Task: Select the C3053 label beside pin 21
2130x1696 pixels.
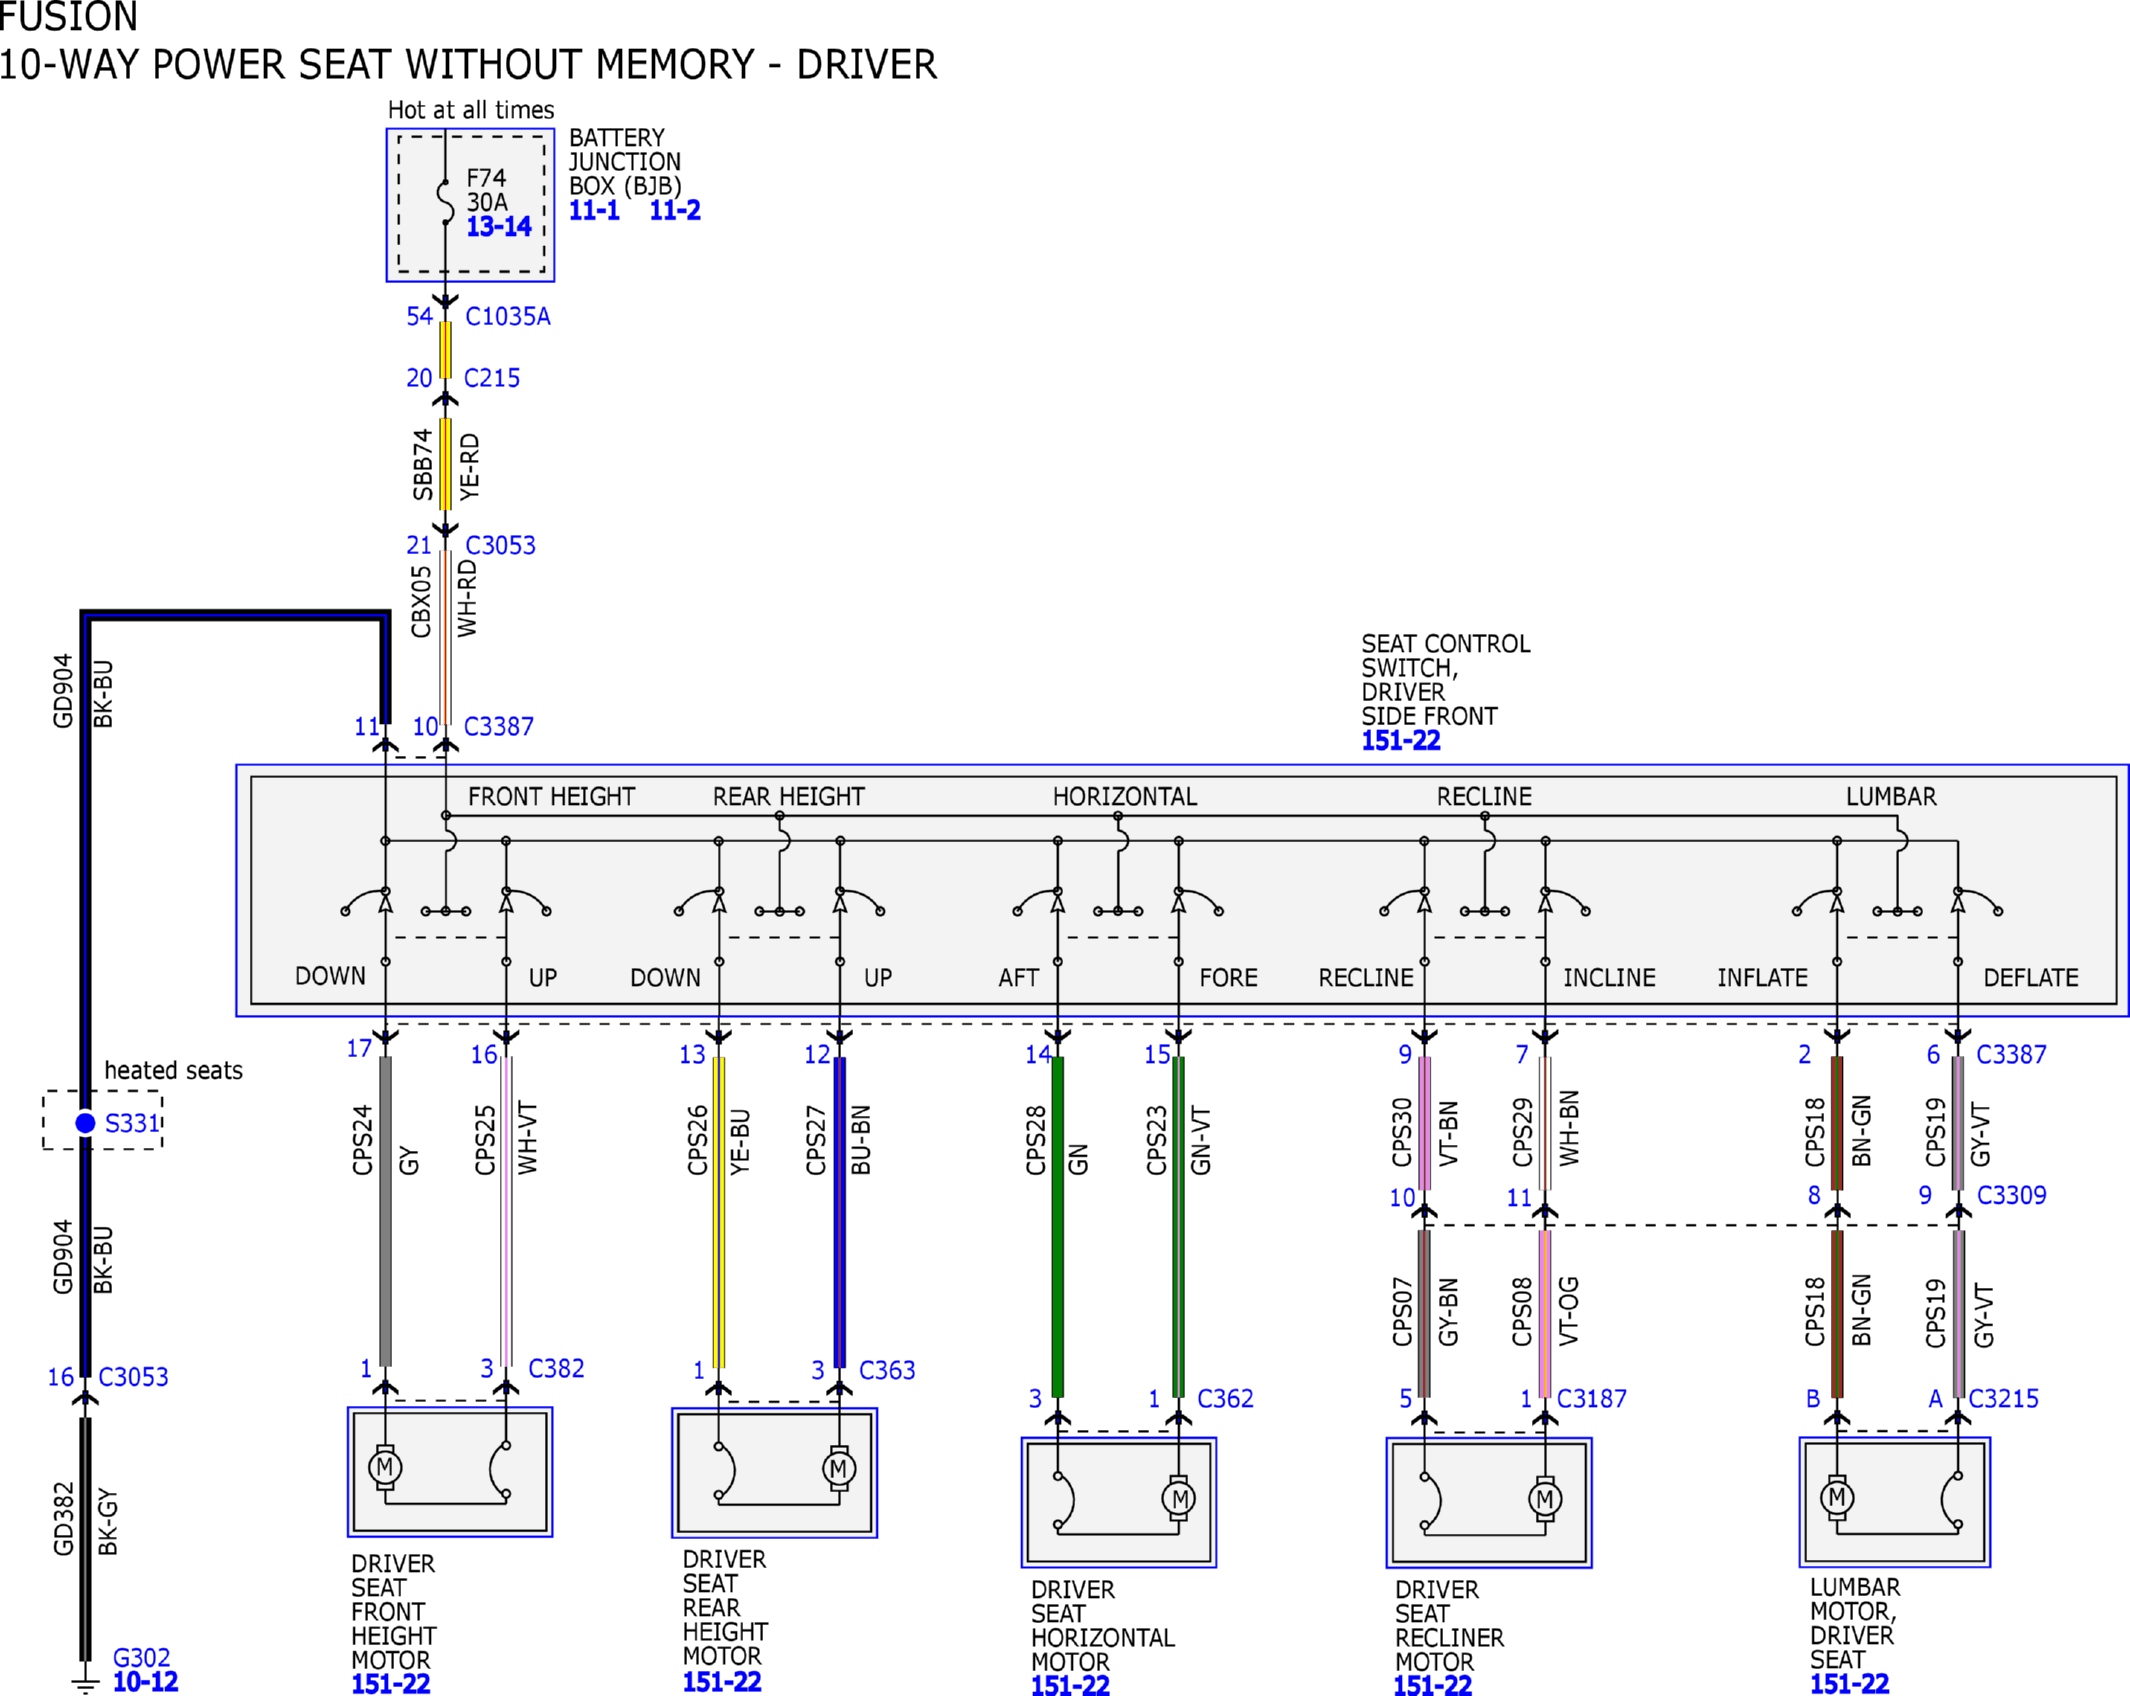Action: tap(500, 546)
